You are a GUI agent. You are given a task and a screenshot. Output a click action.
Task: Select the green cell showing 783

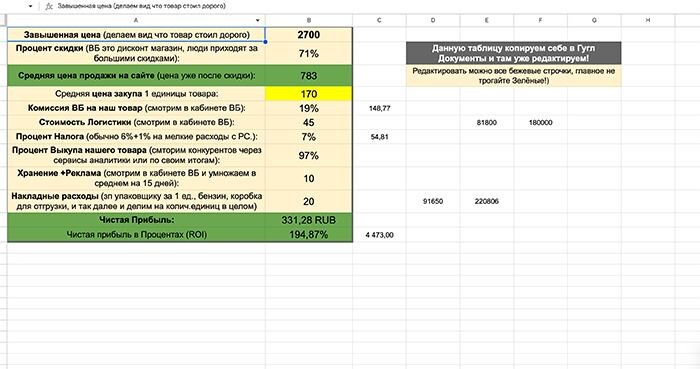pyautogui.click(x=308, y=76)
